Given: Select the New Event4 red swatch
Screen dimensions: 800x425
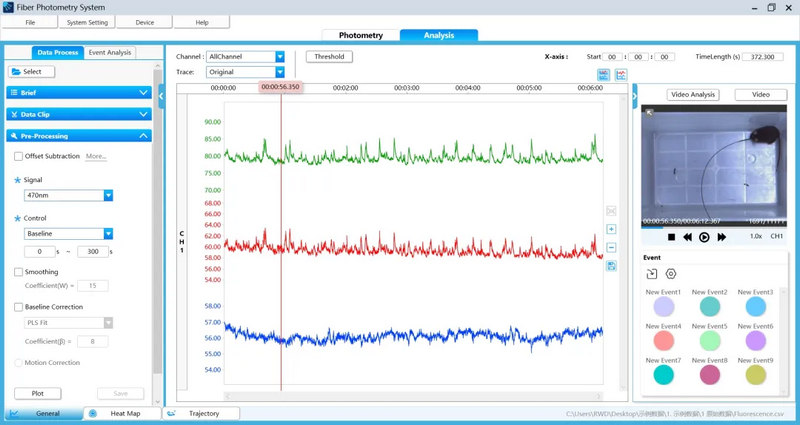Looking at the screenshot, I should pyautogui.click(x=664, y=341).
